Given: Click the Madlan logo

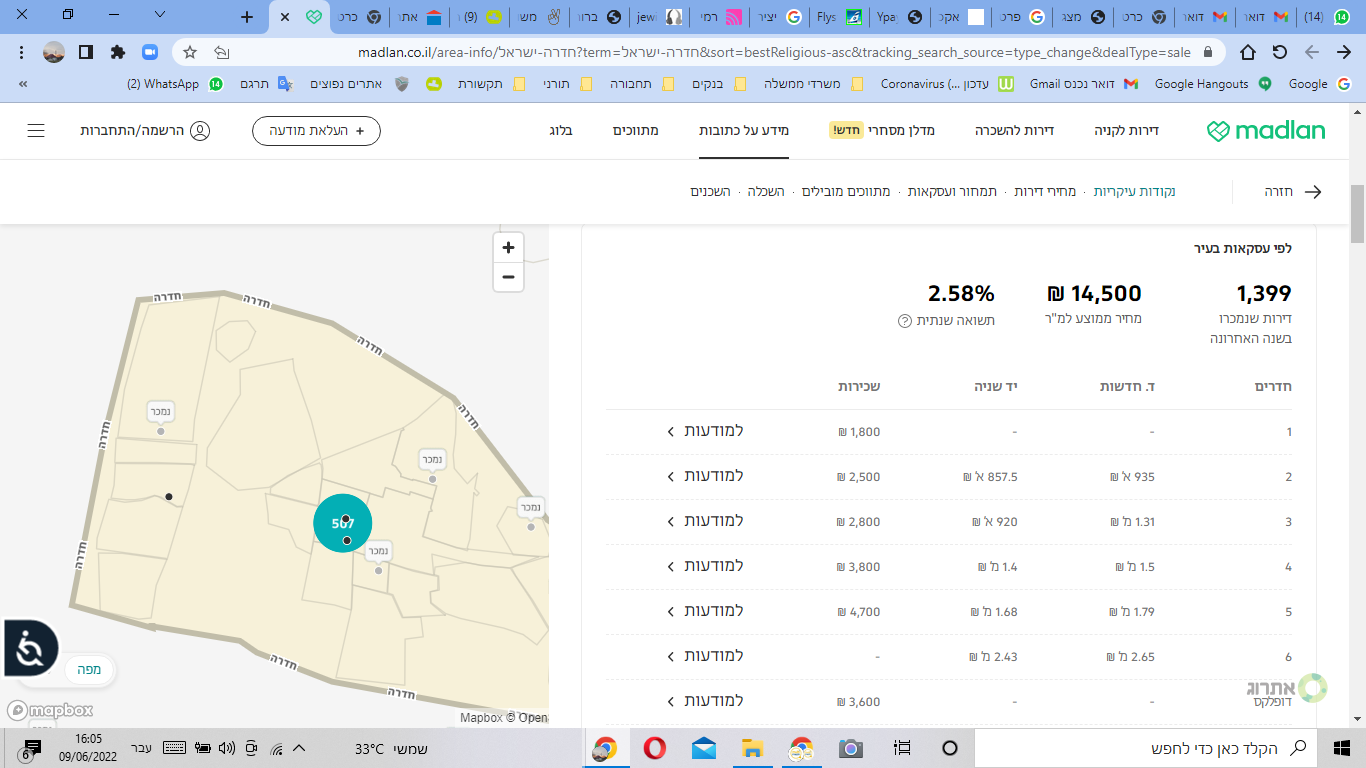Looking at the screenshot, I should point(1265,131).
